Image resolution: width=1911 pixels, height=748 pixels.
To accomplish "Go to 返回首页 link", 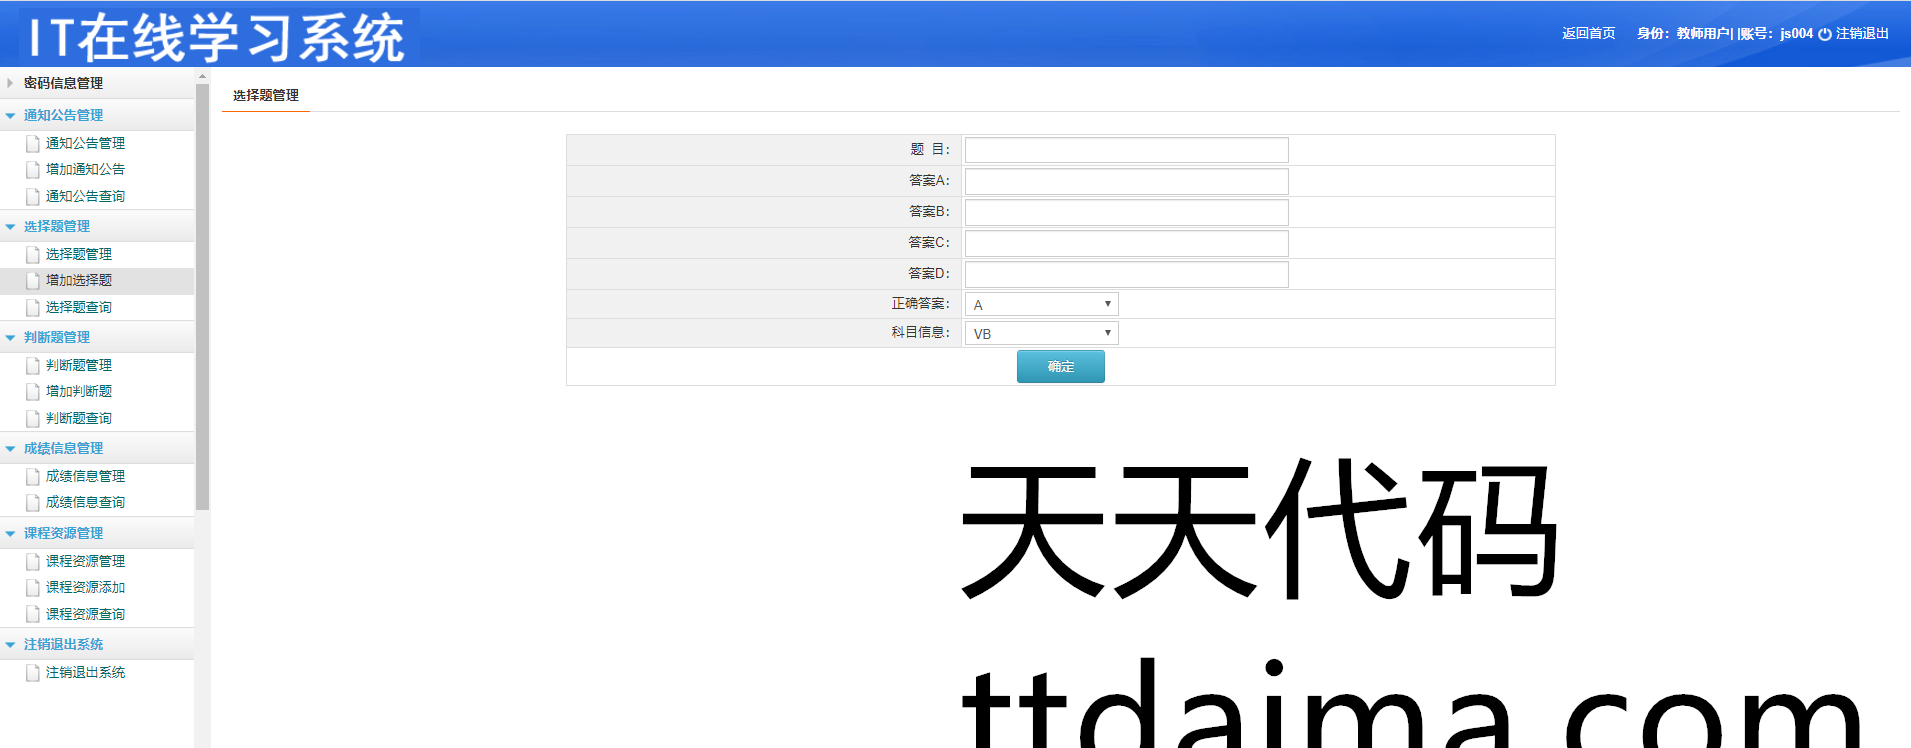I will (x=1588, y=33).
